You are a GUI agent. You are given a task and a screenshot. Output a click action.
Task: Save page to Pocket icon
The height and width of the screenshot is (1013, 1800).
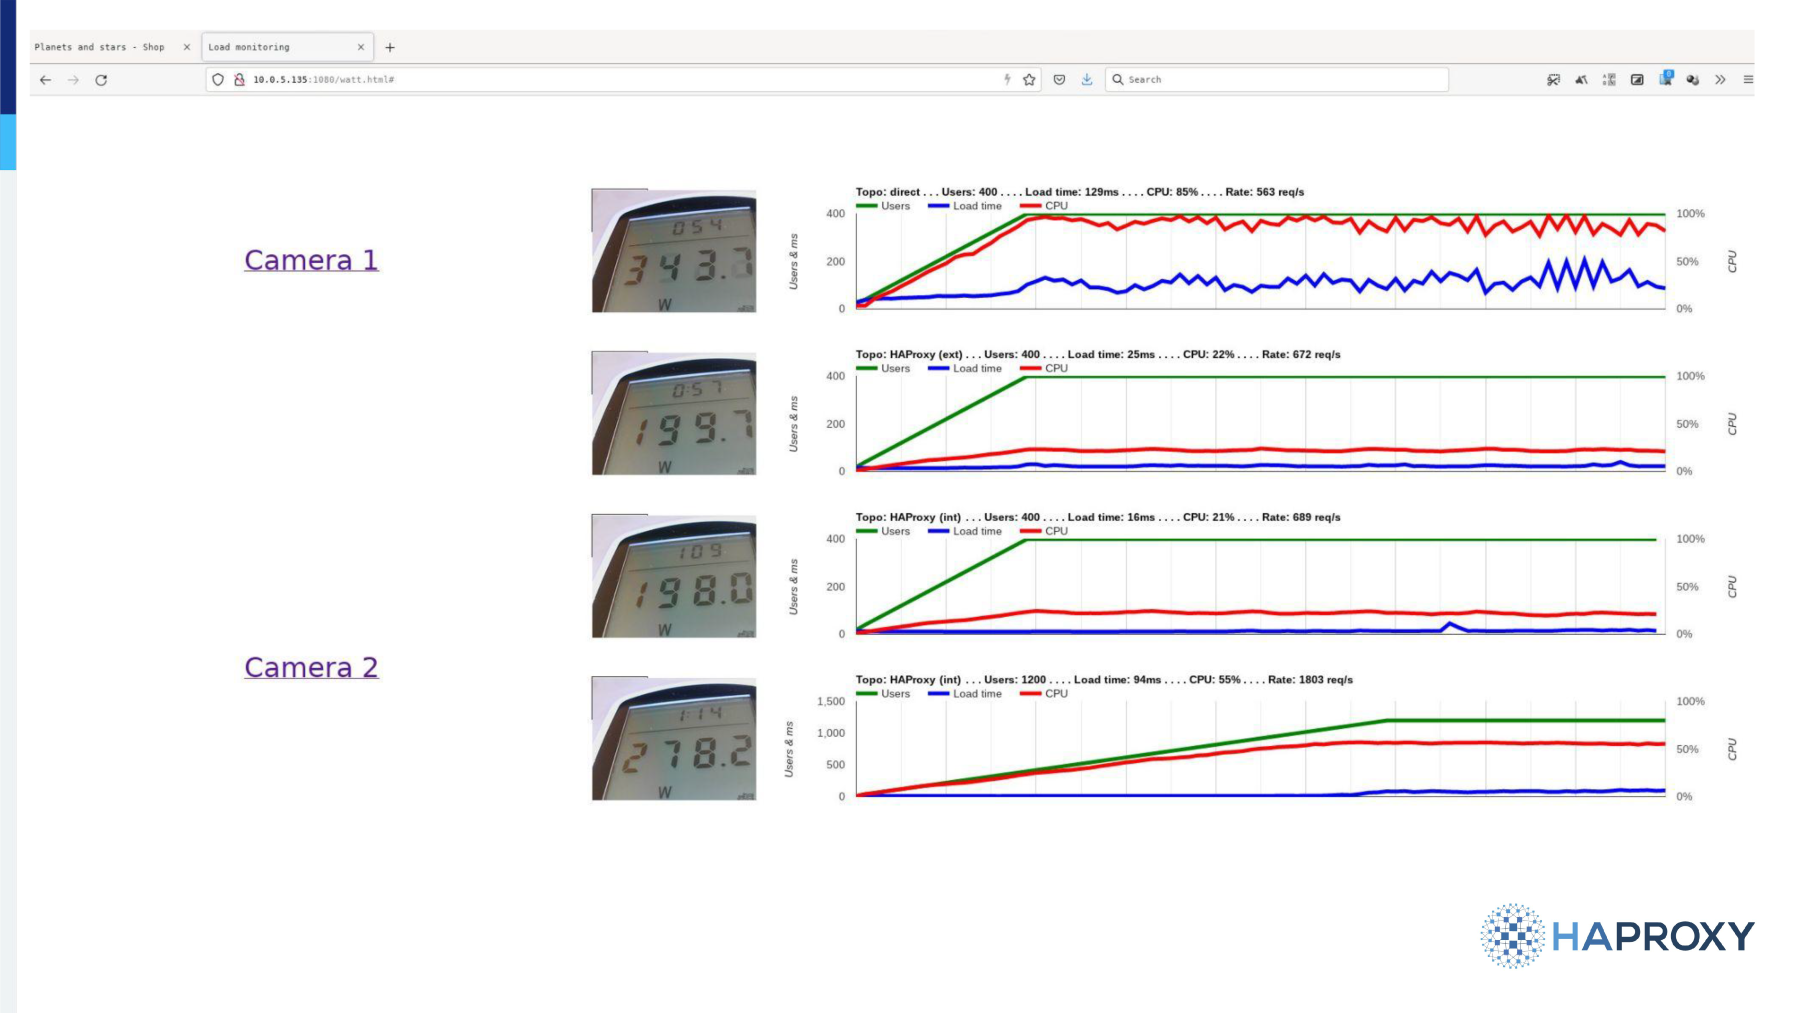tap(1059, 80)
